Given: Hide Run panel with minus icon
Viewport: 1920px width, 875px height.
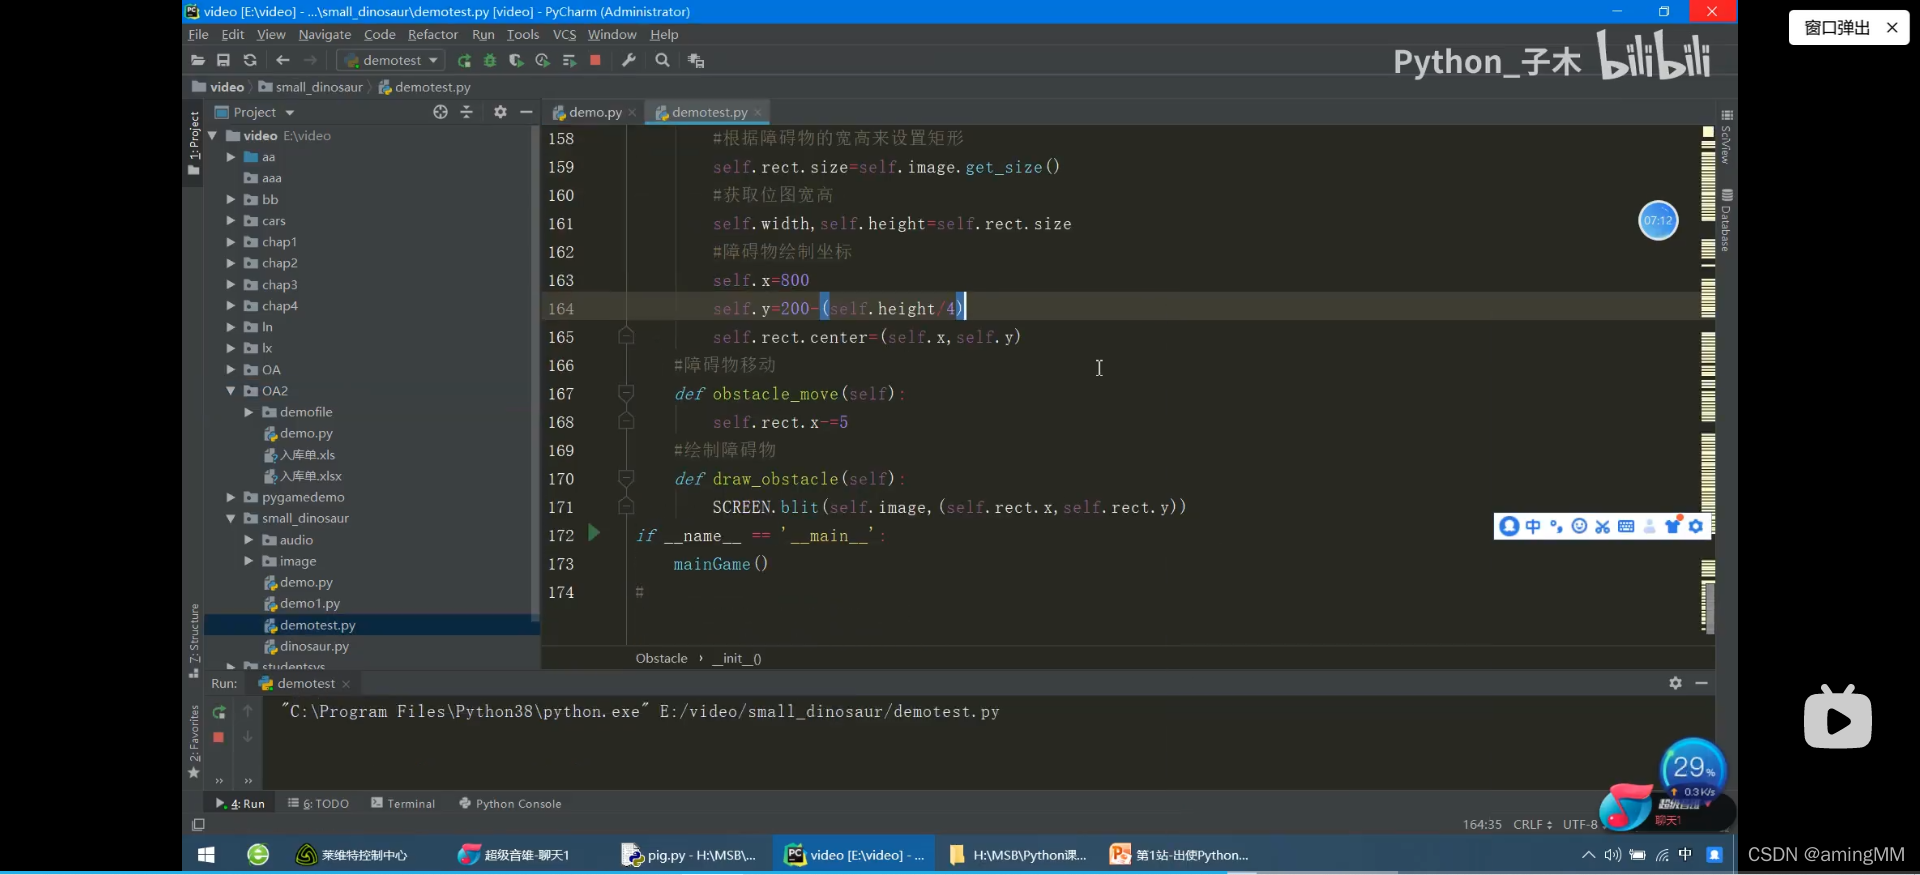Looking at the screenshot, I should 1701,683.
